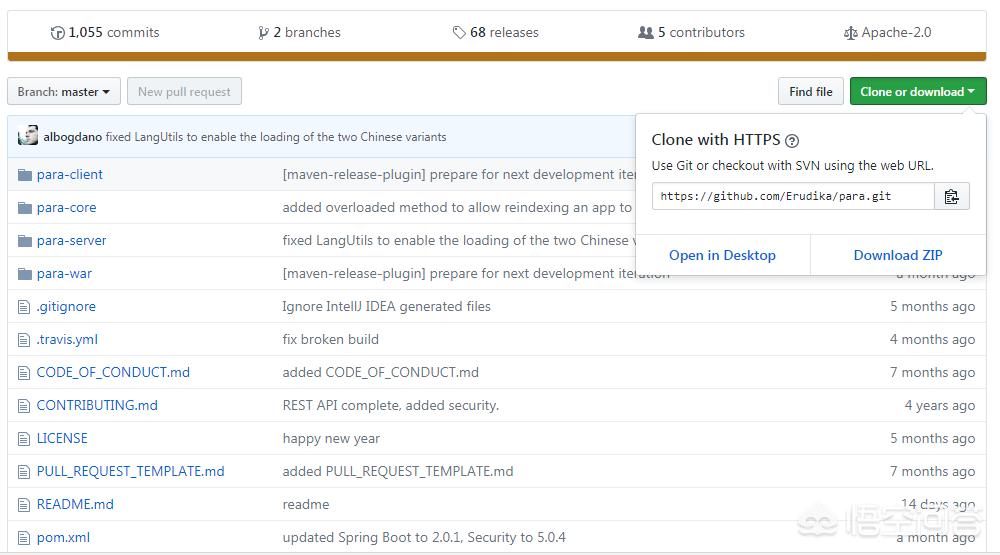Click the CODE_OF_CONDUCT.md file icon
This screenshot has width=1000, height=555.
coord(24,373)
